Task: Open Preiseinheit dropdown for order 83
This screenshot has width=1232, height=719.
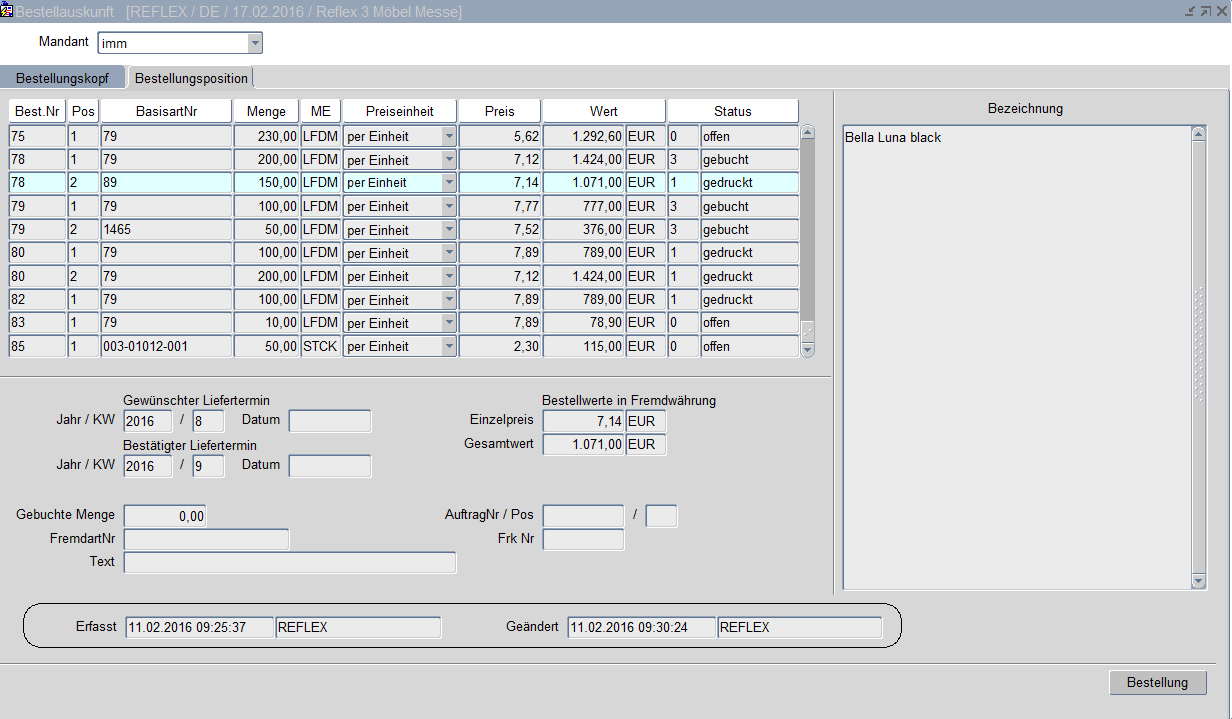Action: 449,323
